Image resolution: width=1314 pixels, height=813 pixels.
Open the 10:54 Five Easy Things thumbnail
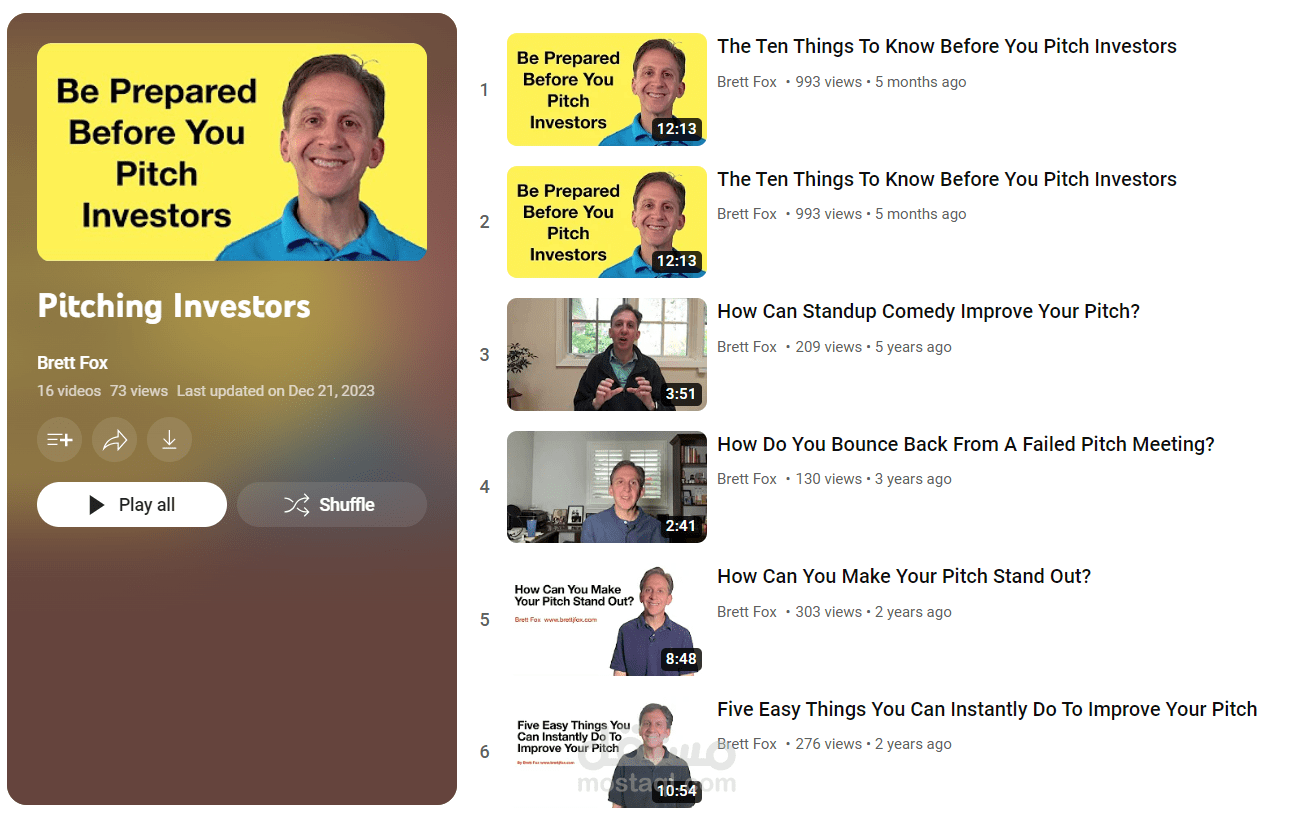(607, 752)
